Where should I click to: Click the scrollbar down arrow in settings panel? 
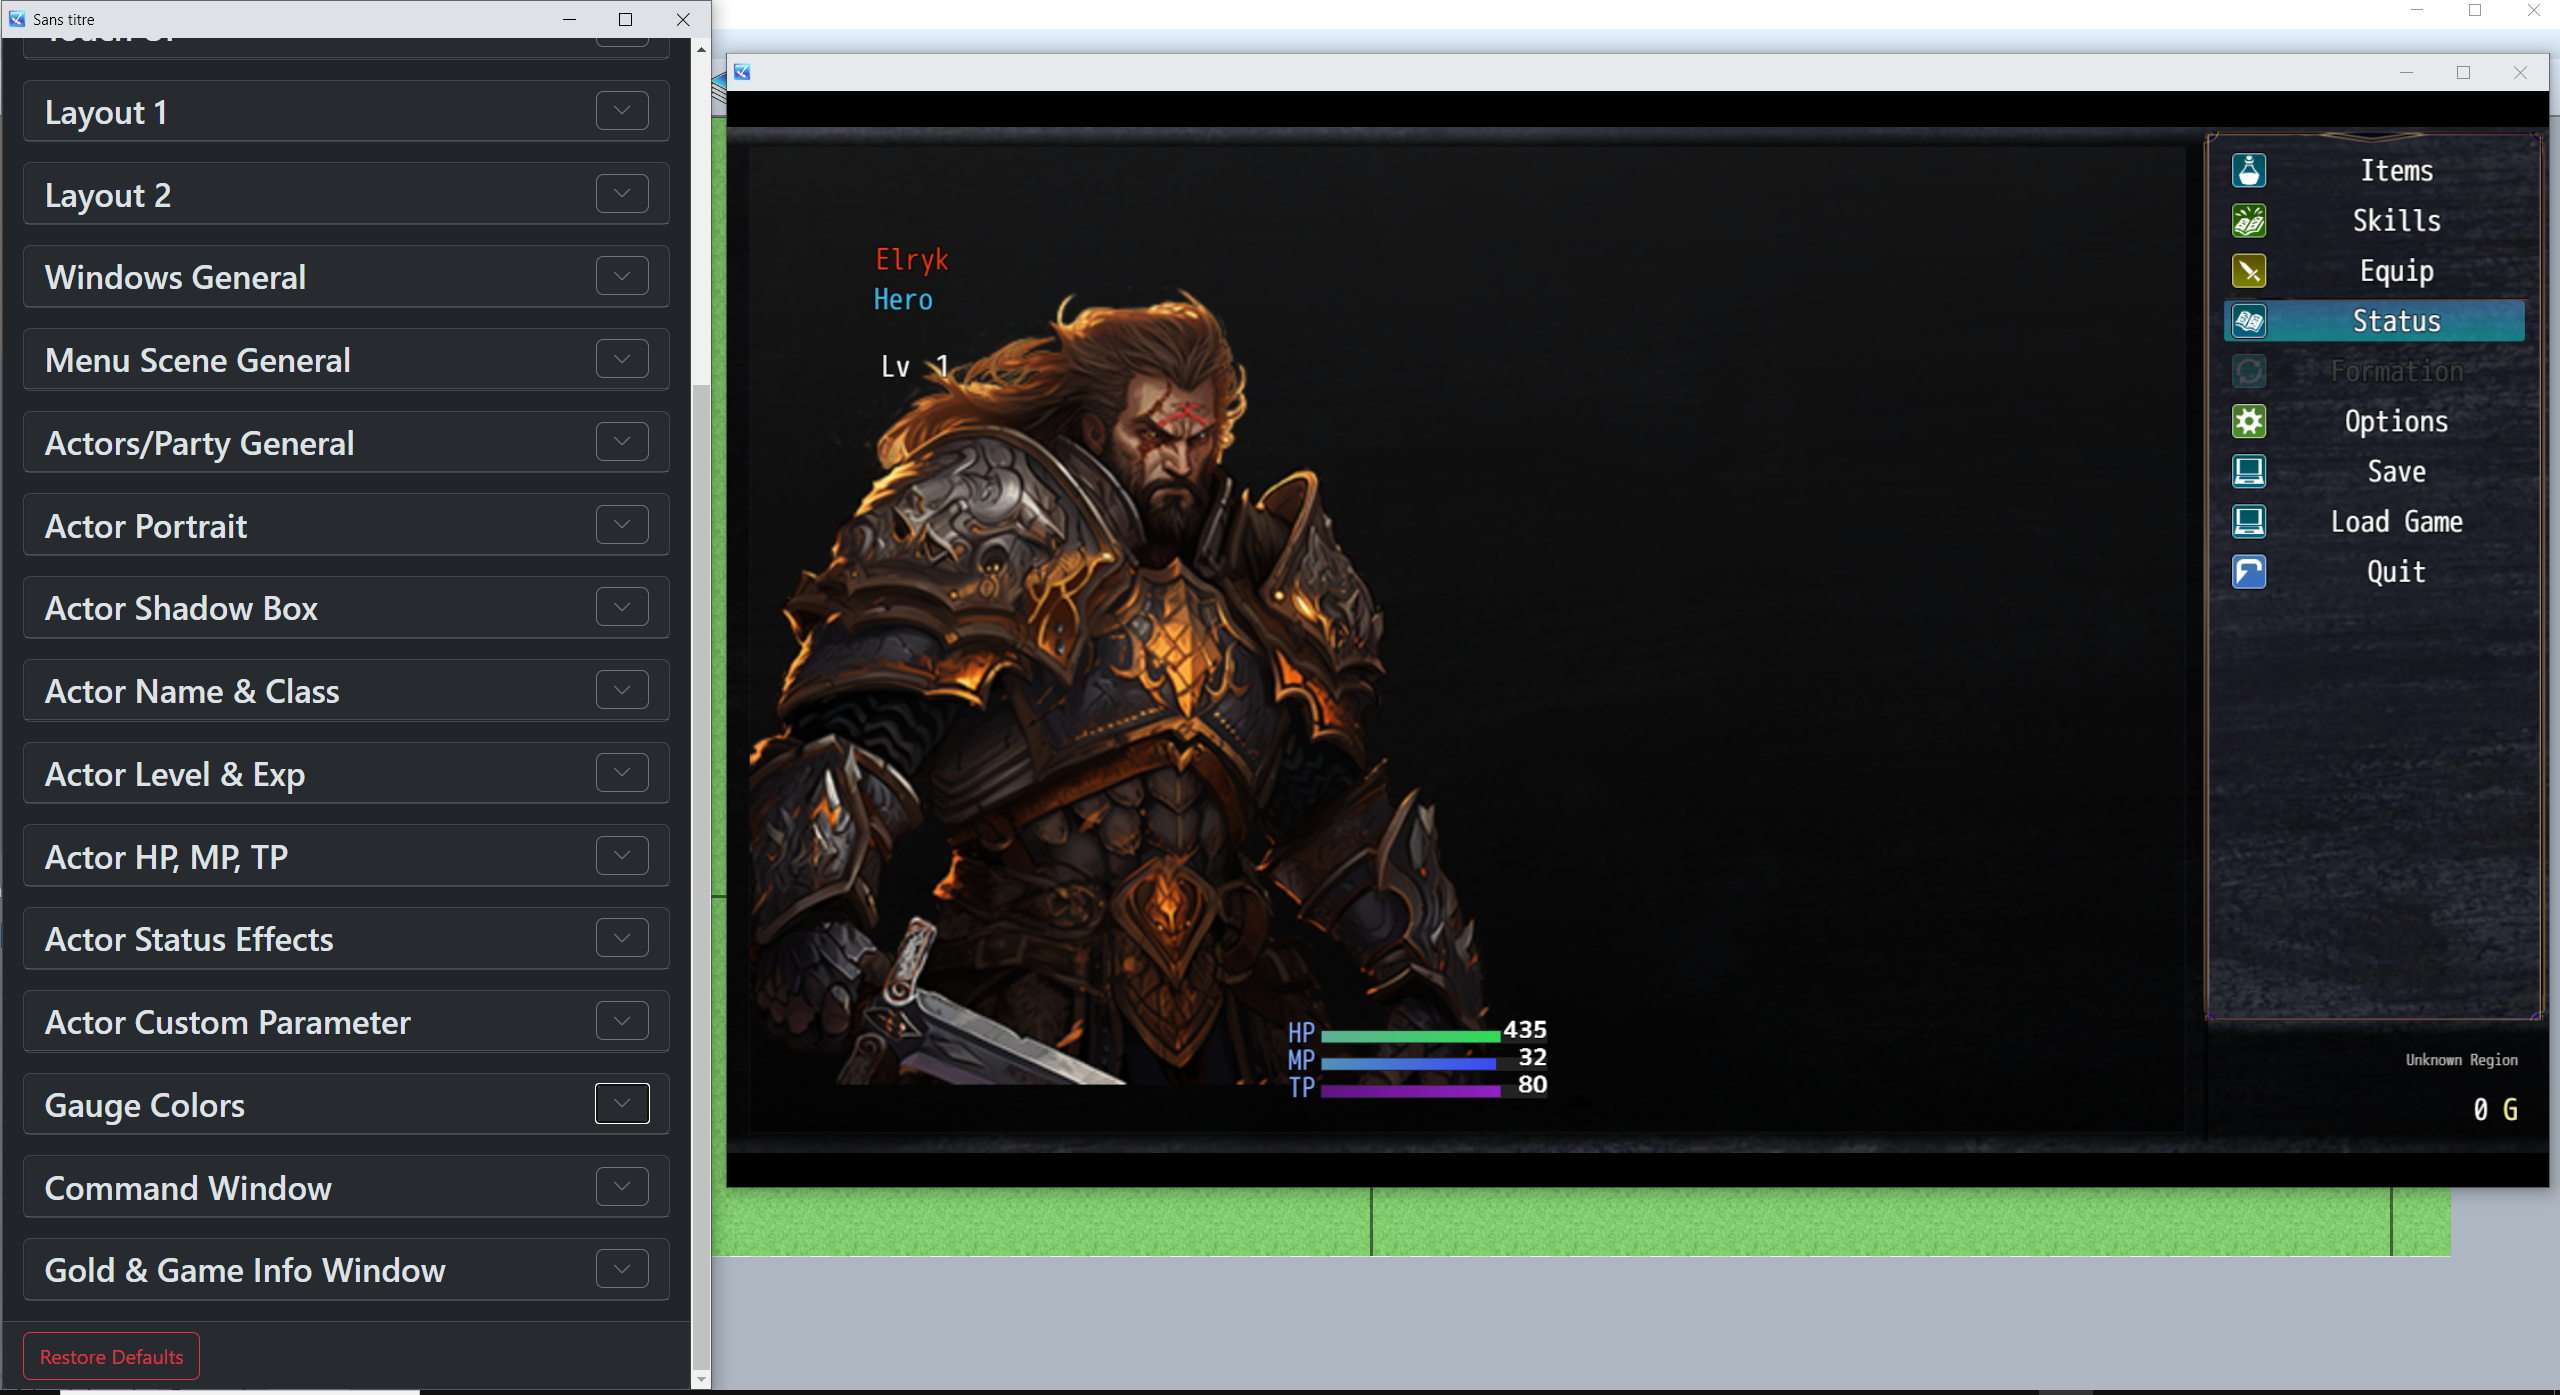[701, 1379]
